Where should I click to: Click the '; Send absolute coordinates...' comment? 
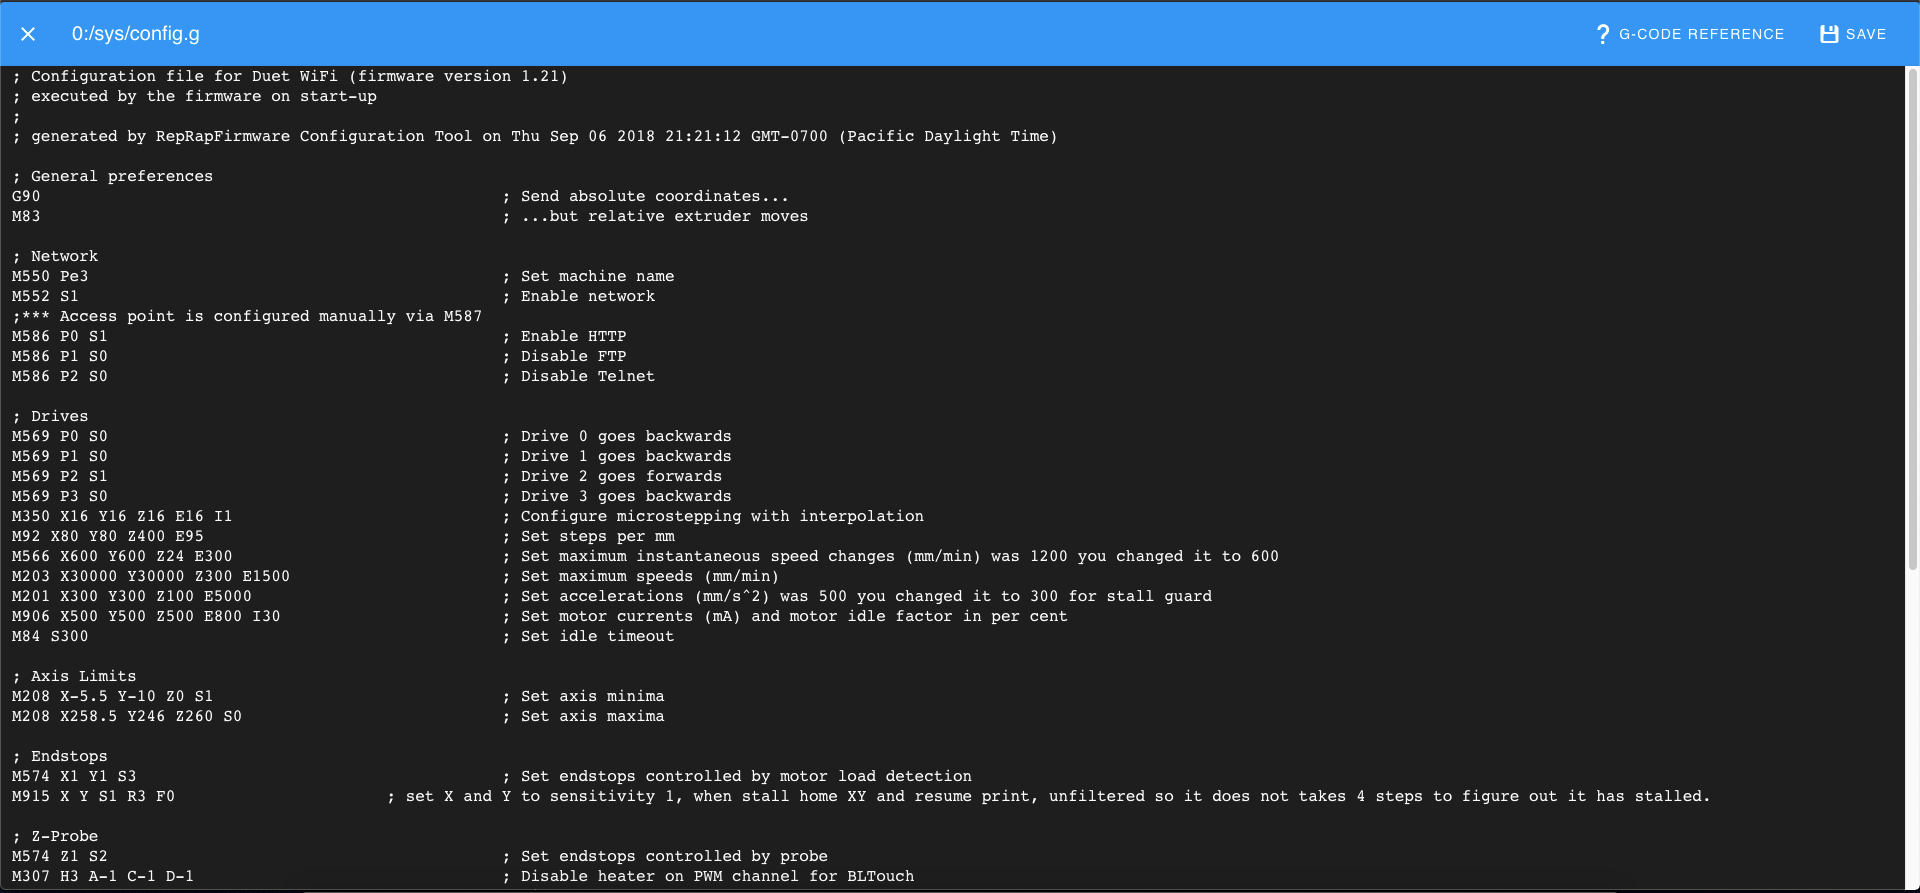[x=645, y=196]
